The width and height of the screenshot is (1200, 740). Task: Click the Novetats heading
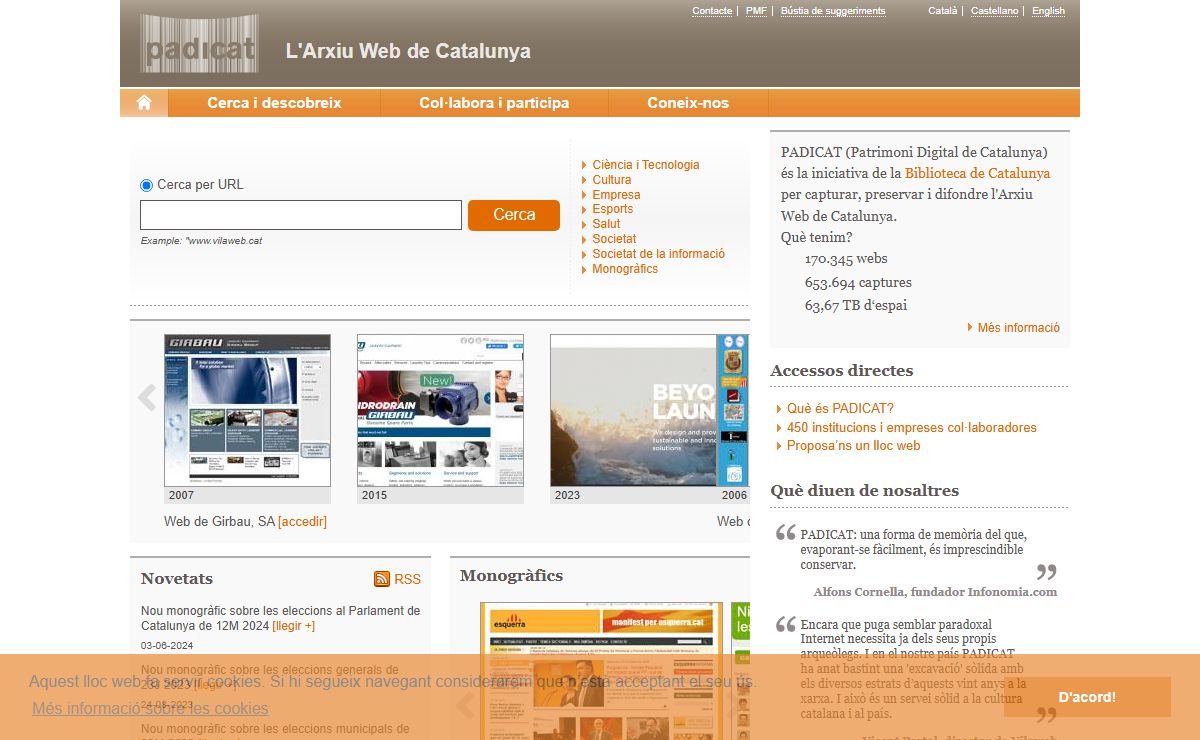pyautogui.click(x=177, y=579)
